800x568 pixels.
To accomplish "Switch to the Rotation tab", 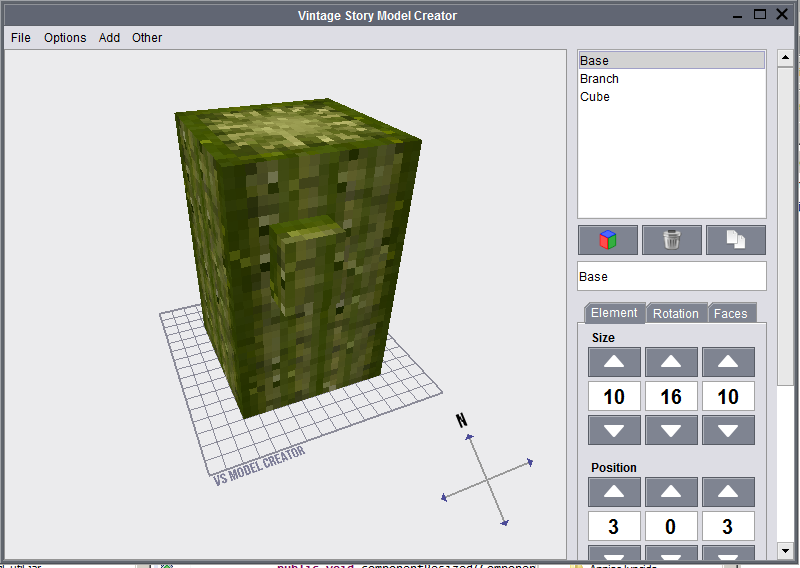I will coord(676,313).
